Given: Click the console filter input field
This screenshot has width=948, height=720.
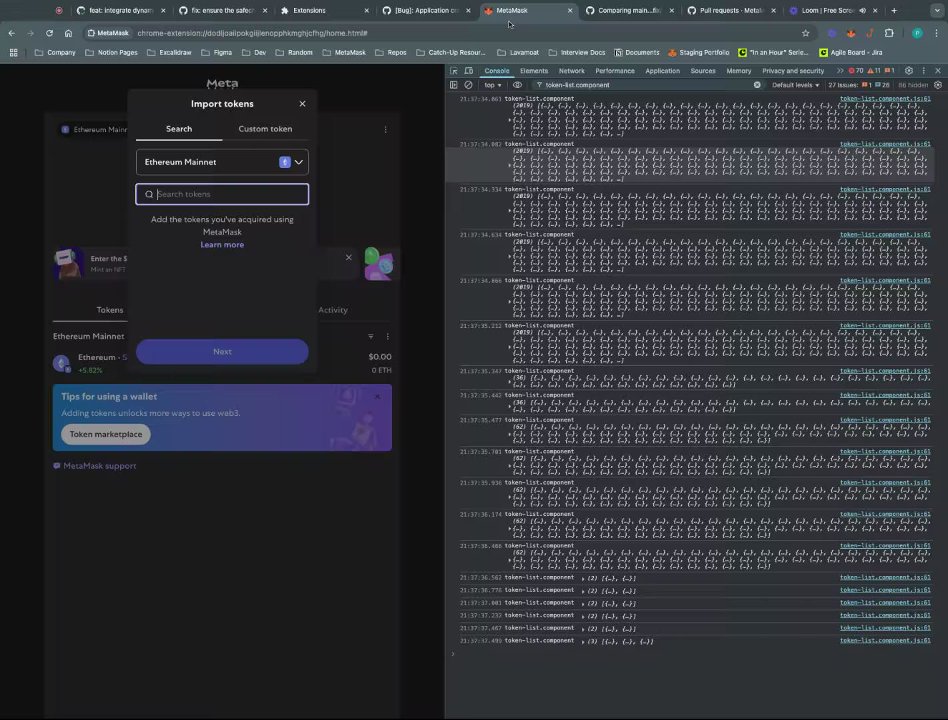Looking at the screenshot, I should coord(647,85).
